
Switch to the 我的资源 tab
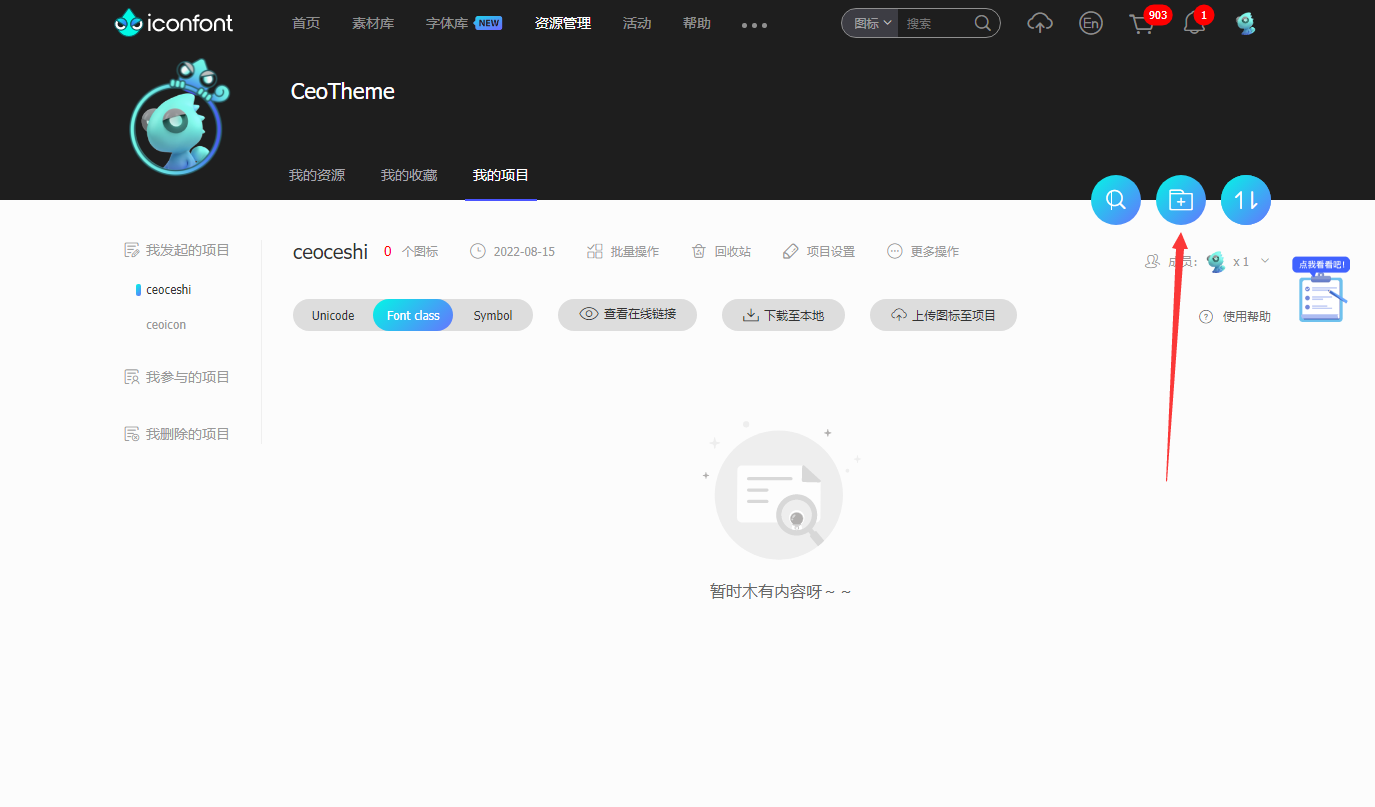pos(317,175)
